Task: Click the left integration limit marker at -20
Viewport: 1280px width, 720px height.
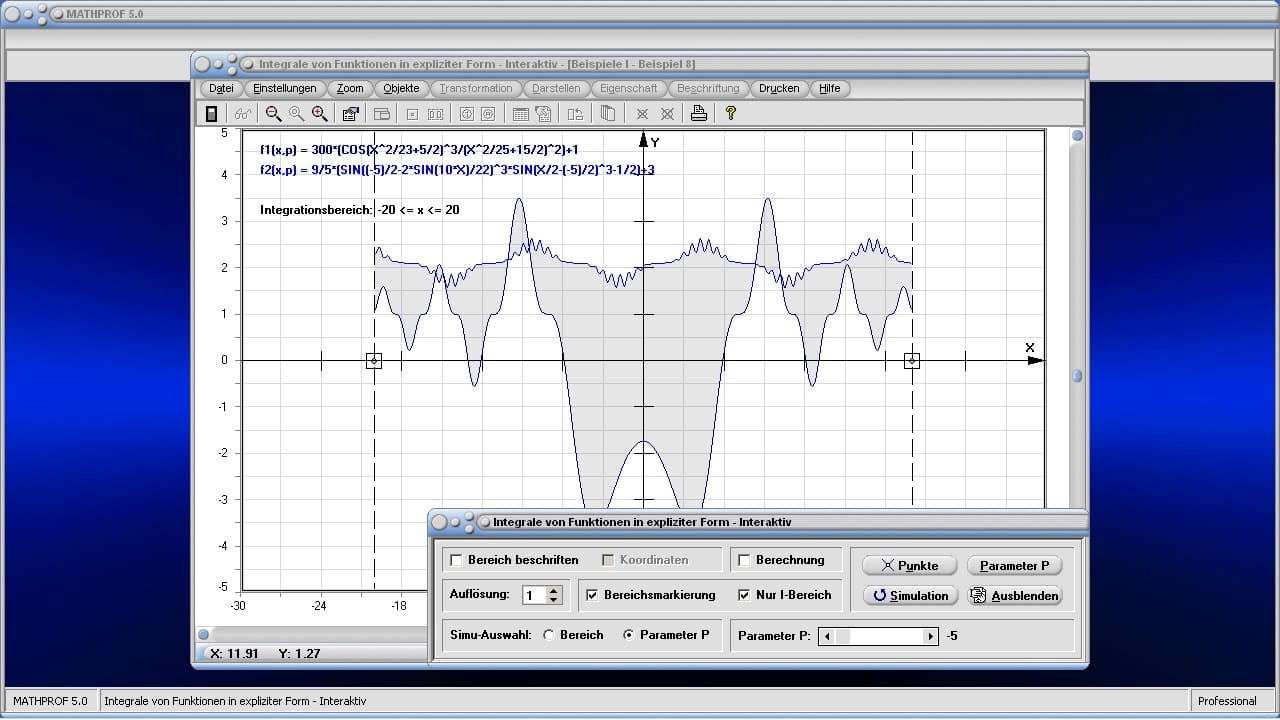Action: (x=374, y=360)
